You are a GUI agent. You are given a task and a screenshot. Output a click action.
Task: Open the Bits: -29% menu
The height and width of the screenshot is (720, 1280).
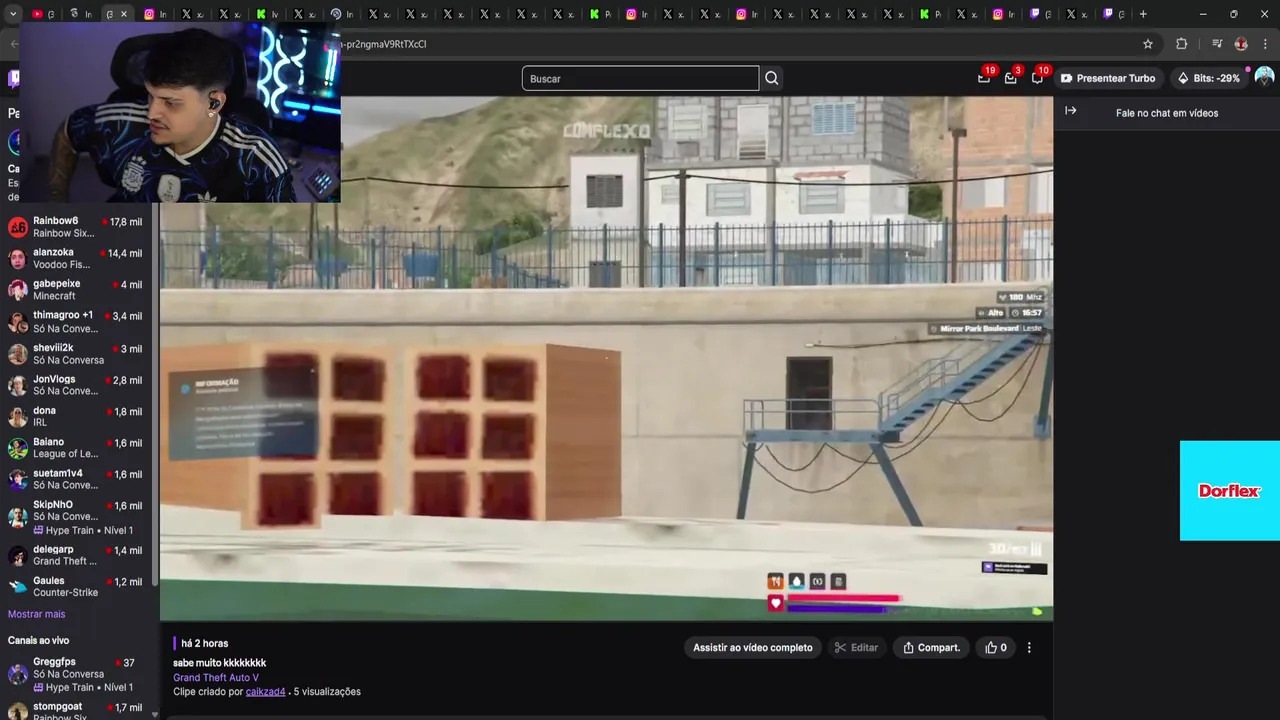[1209, 78]
